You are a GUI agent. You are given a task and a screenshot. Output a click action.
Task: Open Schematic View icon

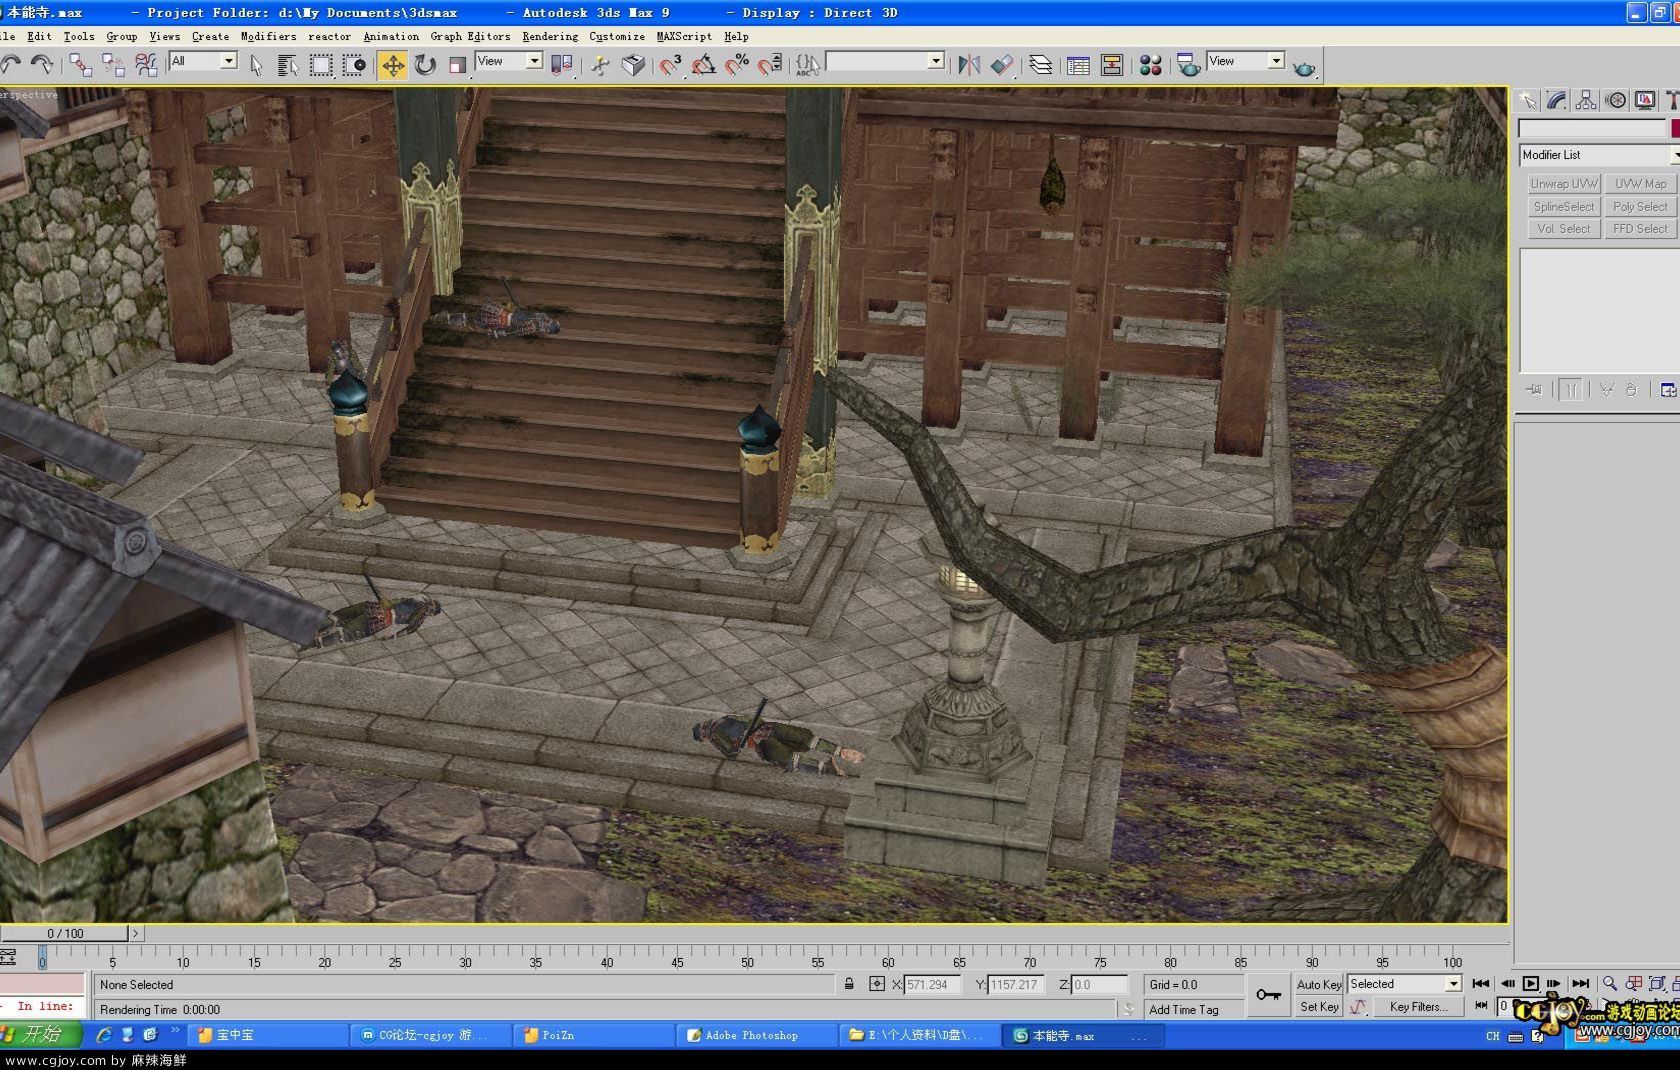(x=1112, y=65)
